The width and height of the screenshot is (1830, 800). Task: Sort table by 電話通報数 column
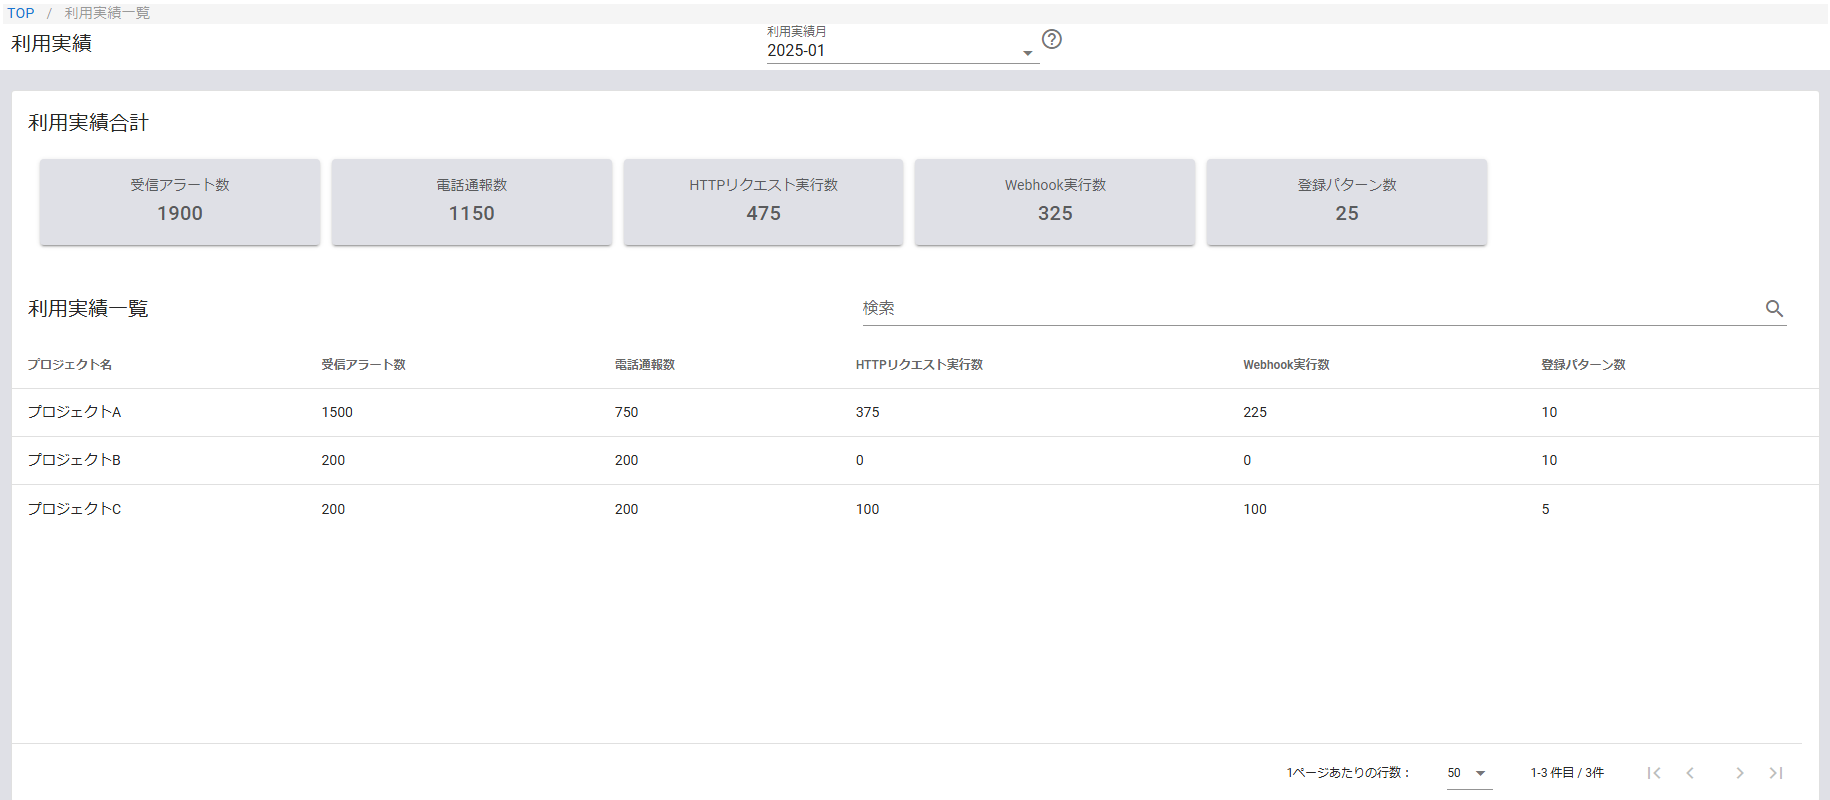point(645,365)
